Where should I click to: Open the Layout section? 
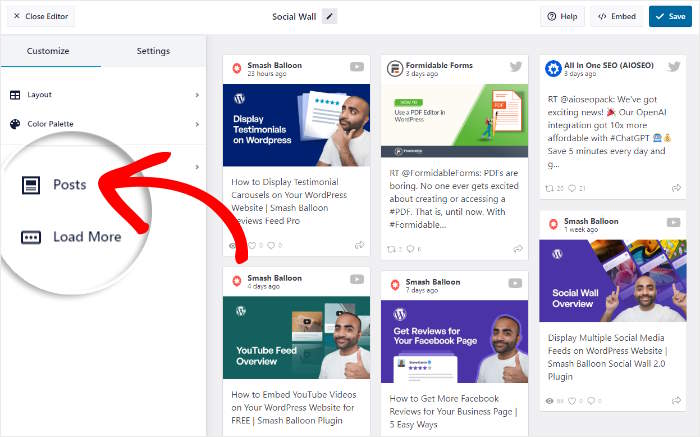104,95
